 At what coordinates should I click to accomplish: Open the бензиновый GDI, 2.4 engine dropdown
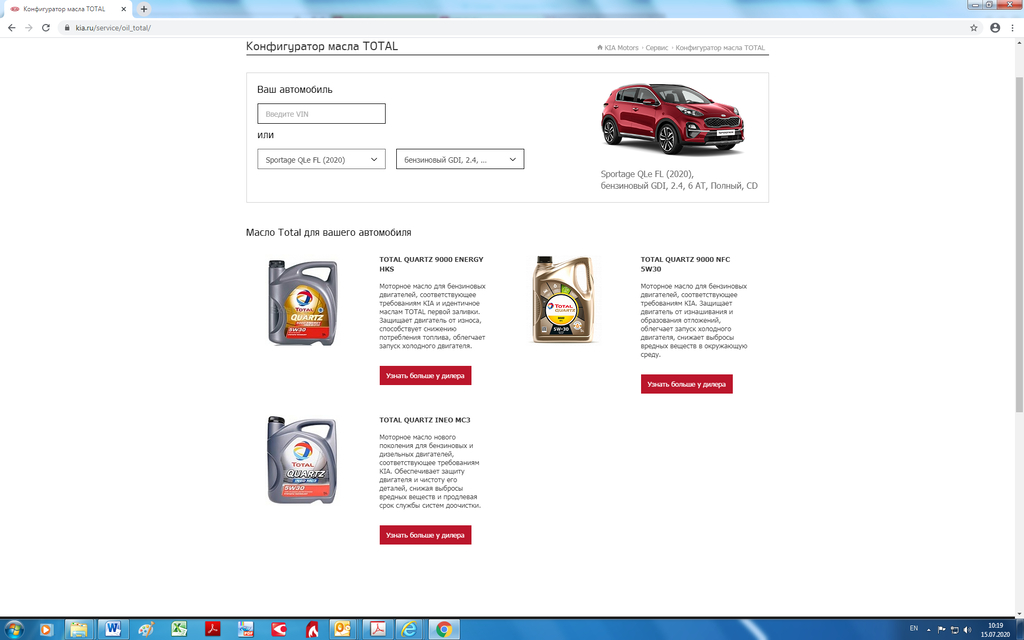pyautogui.click(x=460, y=159)
